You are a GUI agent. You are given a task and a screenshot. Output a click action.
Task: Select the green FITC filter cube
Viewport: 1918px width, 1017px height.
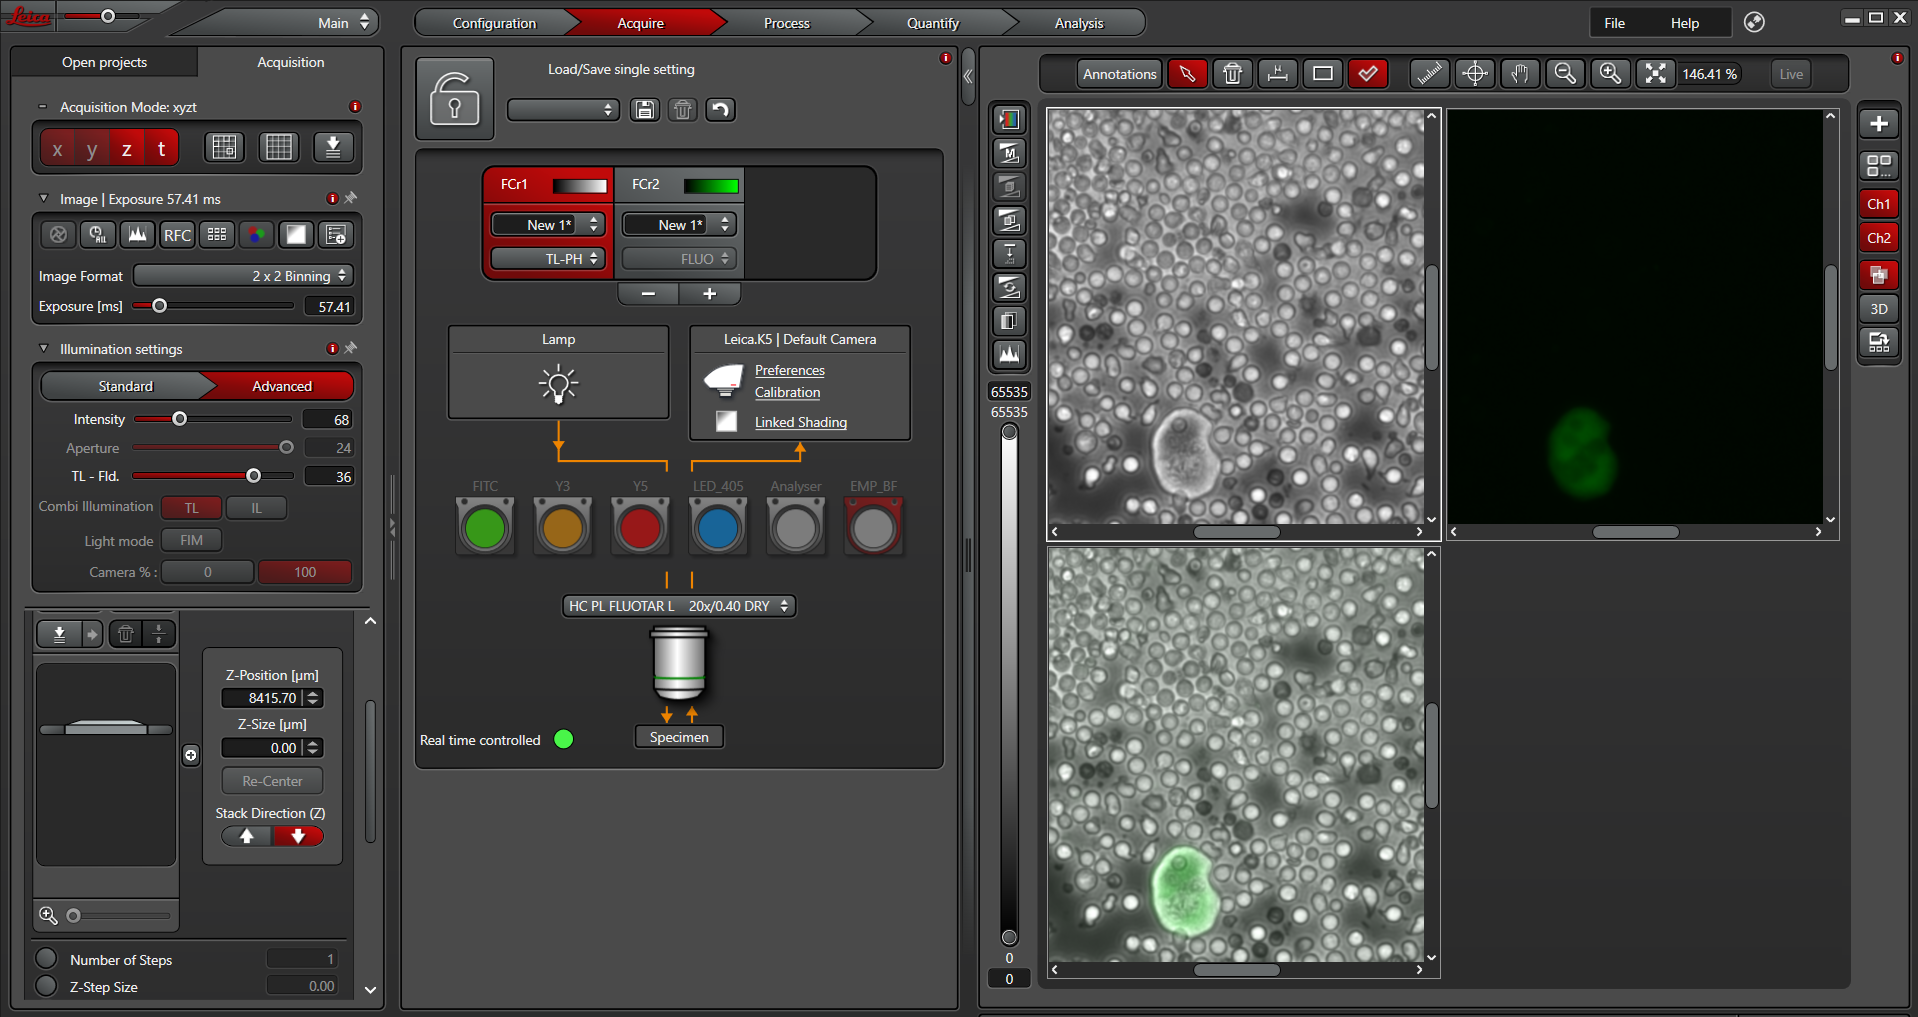[x=485, y=528]
